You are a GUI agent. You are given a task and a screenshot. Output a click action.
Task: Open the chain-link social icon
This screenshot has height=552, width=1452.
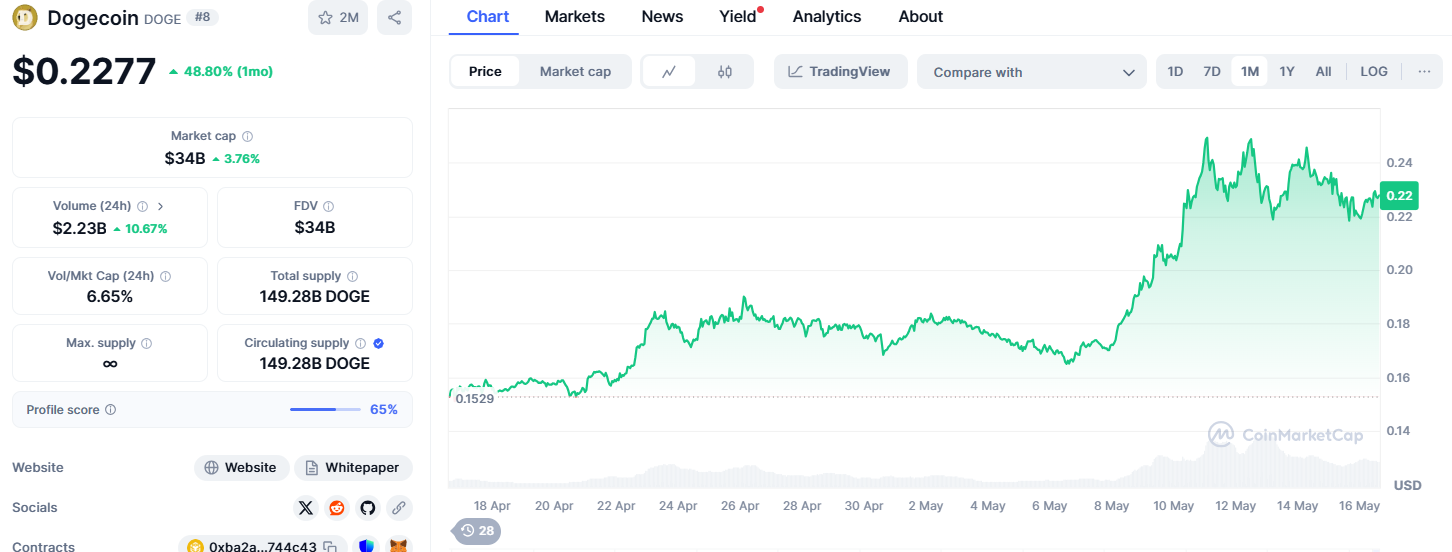coord(399,508)
